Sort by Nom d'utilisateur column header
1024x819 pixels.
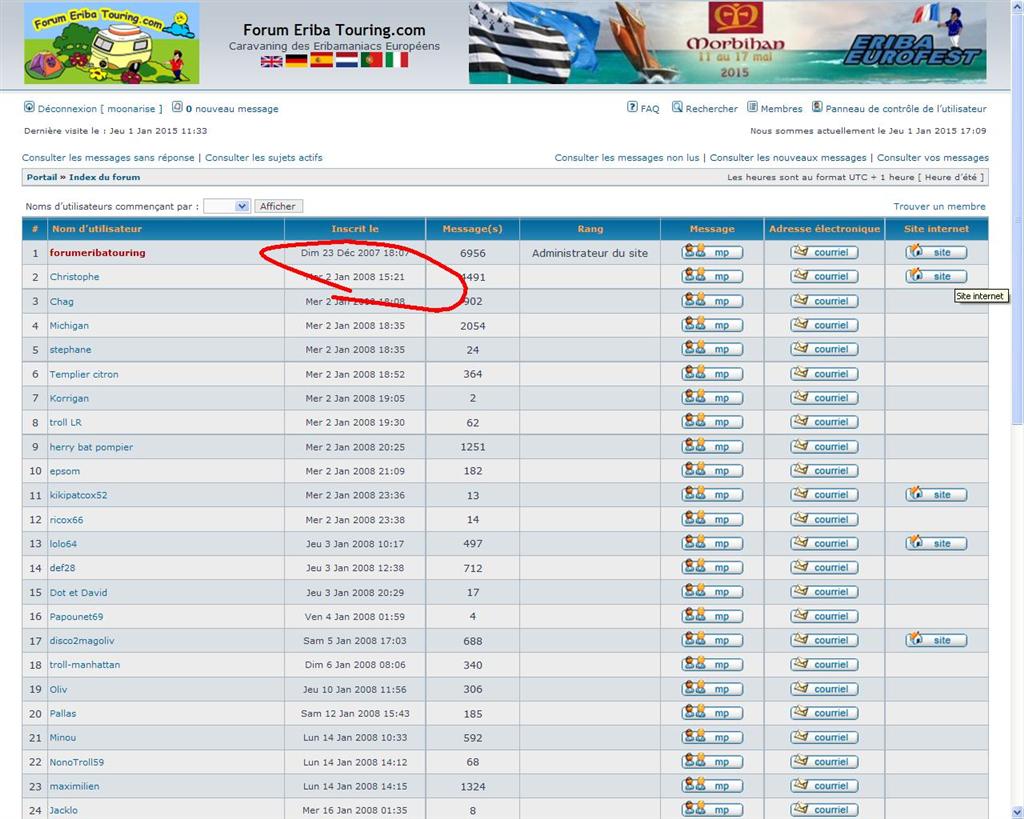tap(96, 229)
